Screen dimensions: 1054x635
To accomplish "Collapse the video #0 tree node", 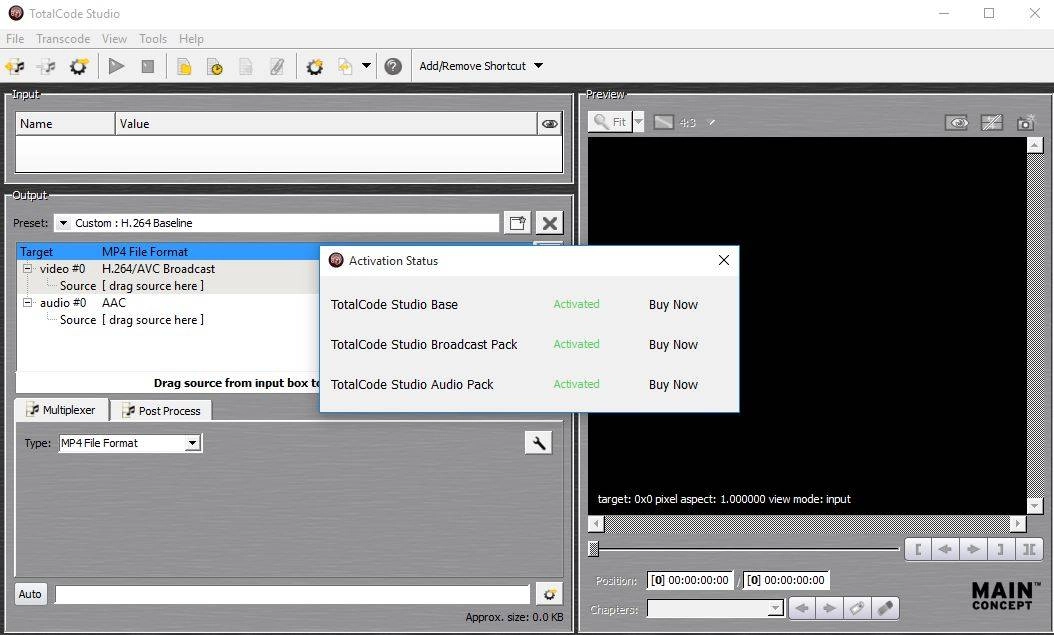I will (x=28, y=269).
